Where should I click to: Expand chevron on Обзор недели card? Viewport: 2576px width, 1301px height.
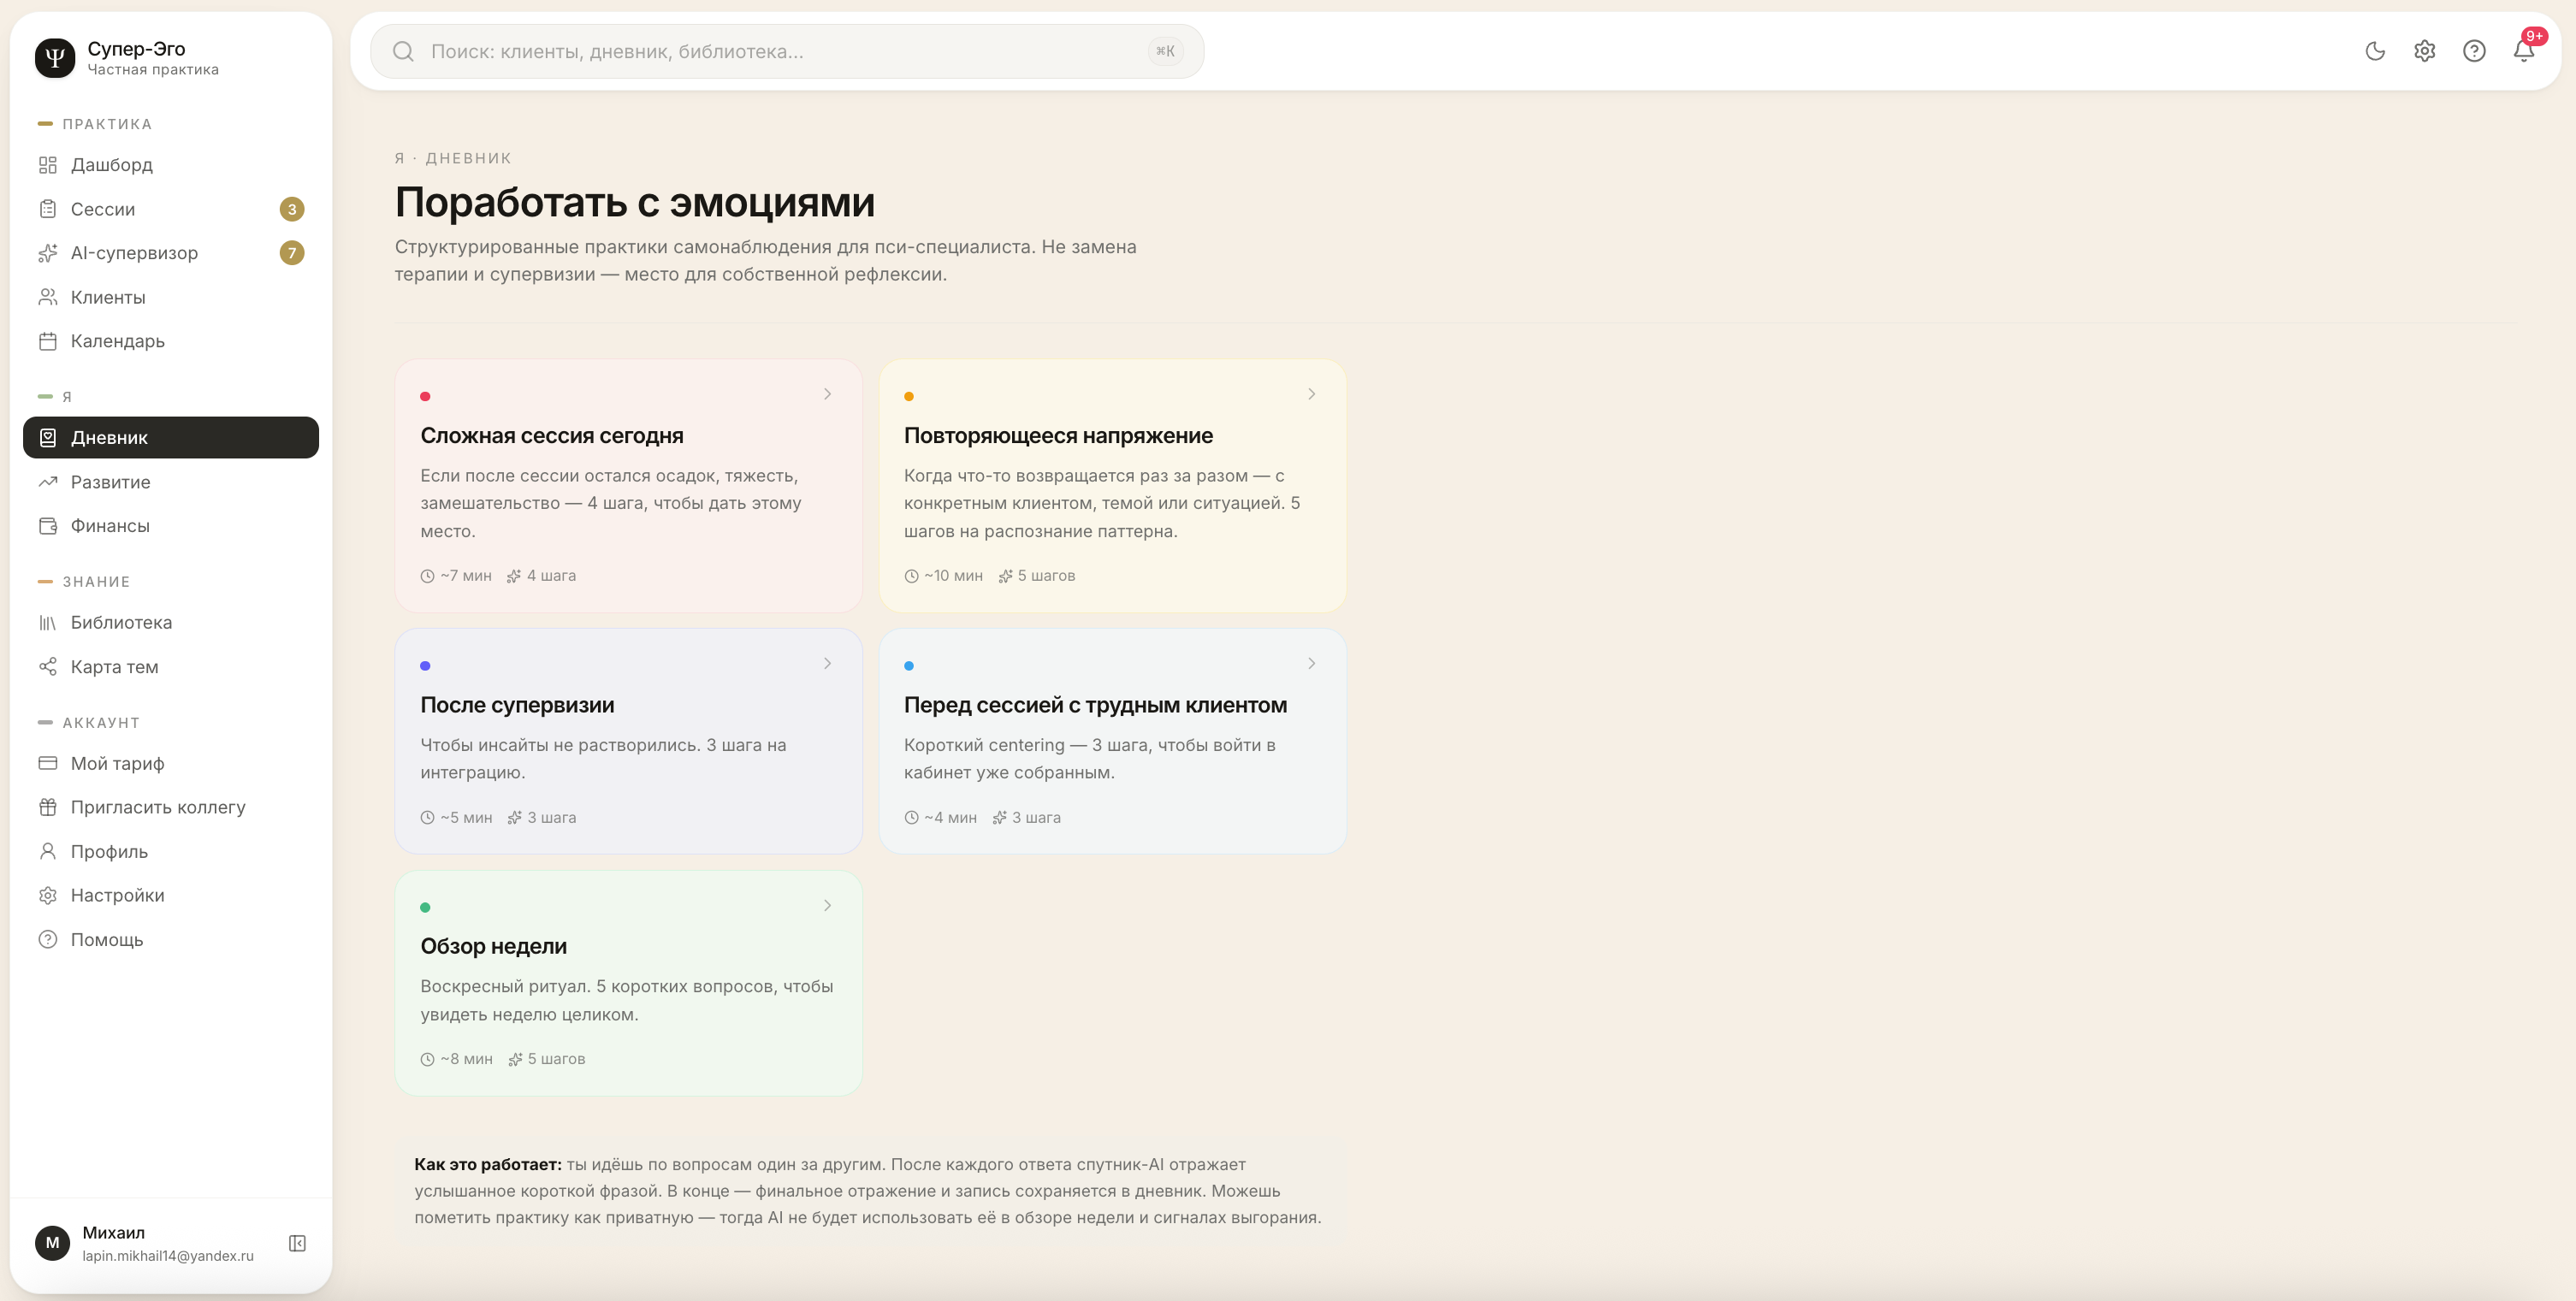(827, 906)
